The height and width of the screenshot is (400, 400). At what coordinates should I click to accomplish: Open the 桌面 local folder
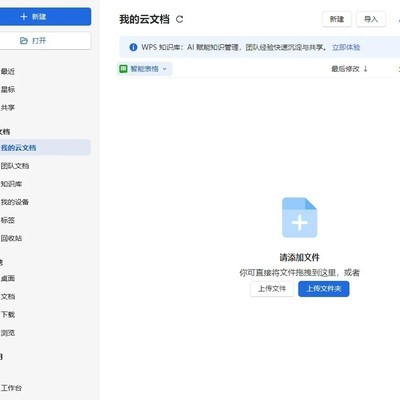pyautogui.click(x=8, y=278)
